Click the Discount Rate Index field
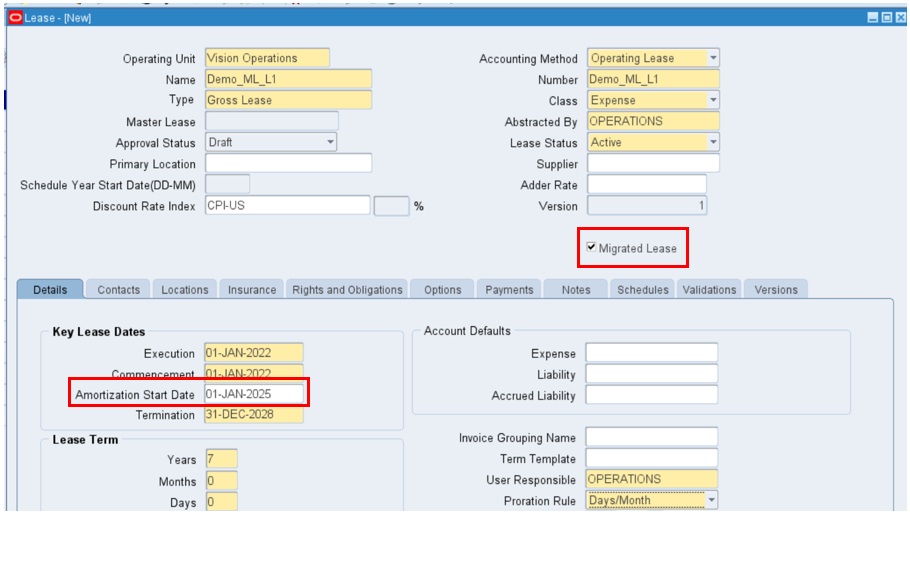The image size is (910, 562). 287,206
